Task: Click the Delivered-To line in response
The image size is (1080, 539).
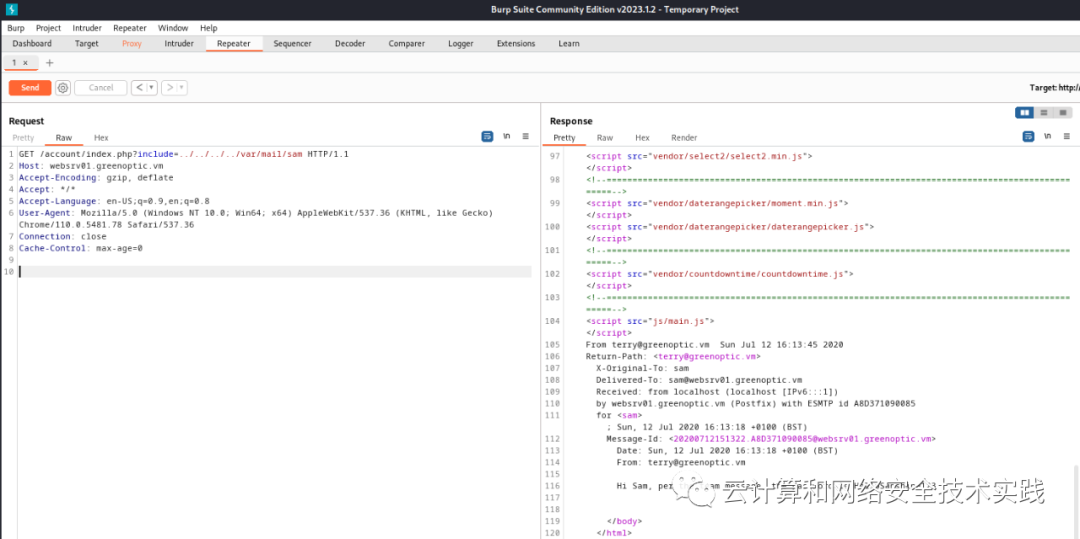Action: (699, 380)
